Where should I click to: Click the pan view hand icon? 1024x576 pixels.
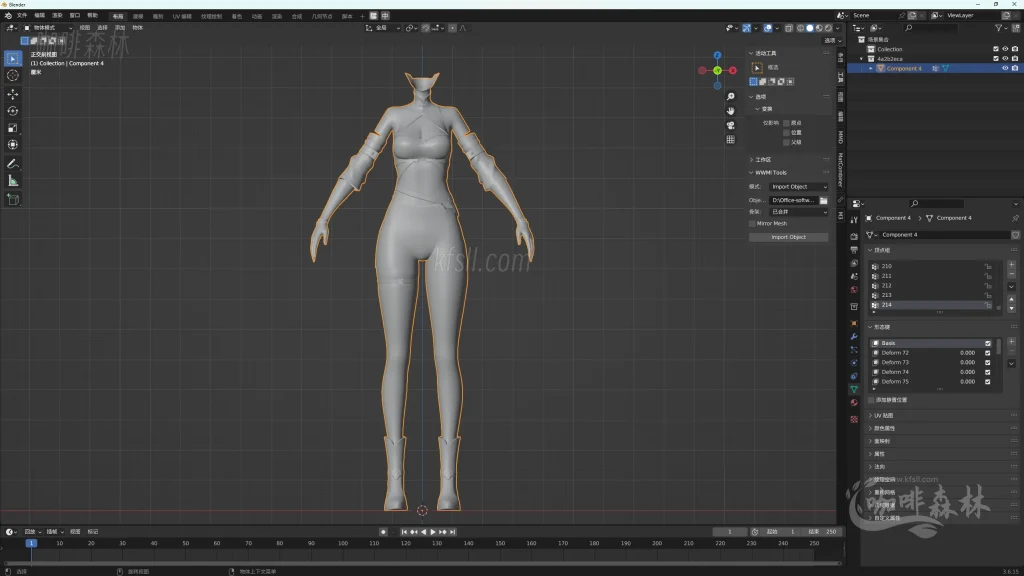731,111
